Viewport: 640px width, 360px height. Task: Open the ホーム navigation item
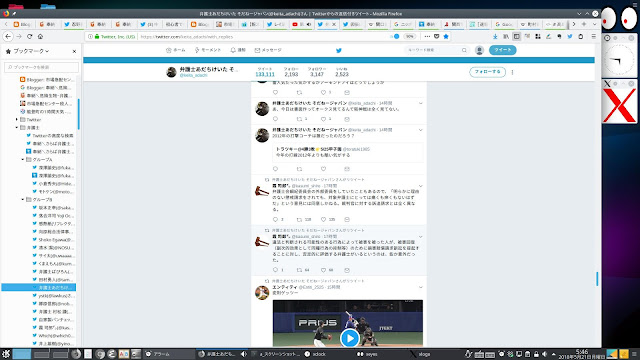pos(176,50)
